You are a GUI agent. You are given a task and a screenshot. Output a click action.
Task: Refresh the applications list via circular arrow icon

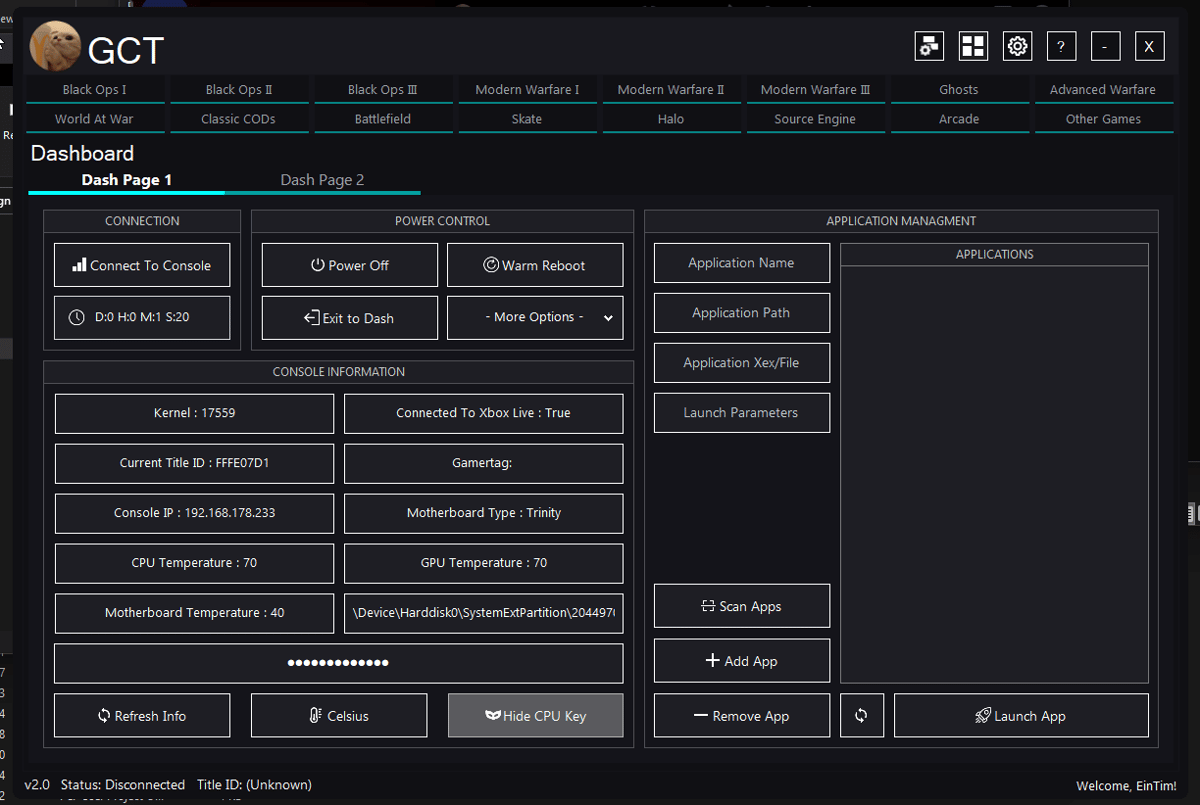click(861, 715)
